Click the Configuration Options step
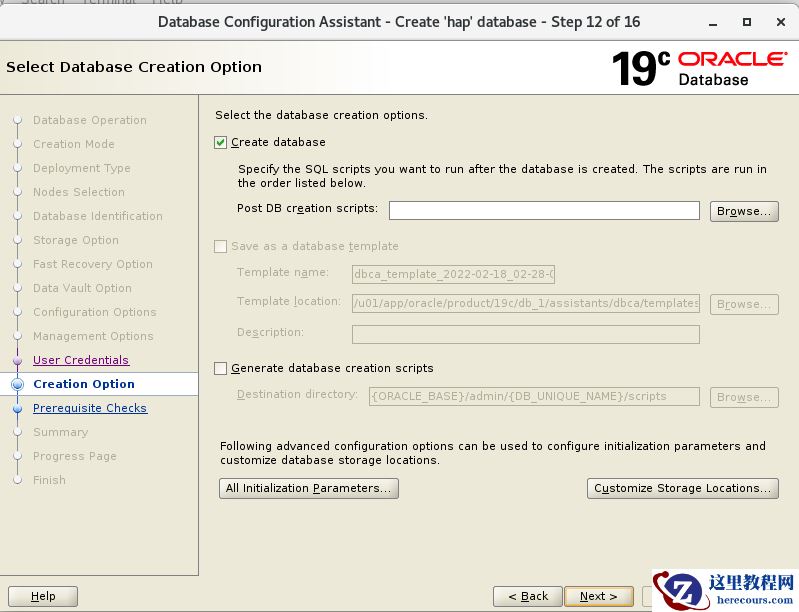This screenshot has width=799, height=612. coord(95,312)
